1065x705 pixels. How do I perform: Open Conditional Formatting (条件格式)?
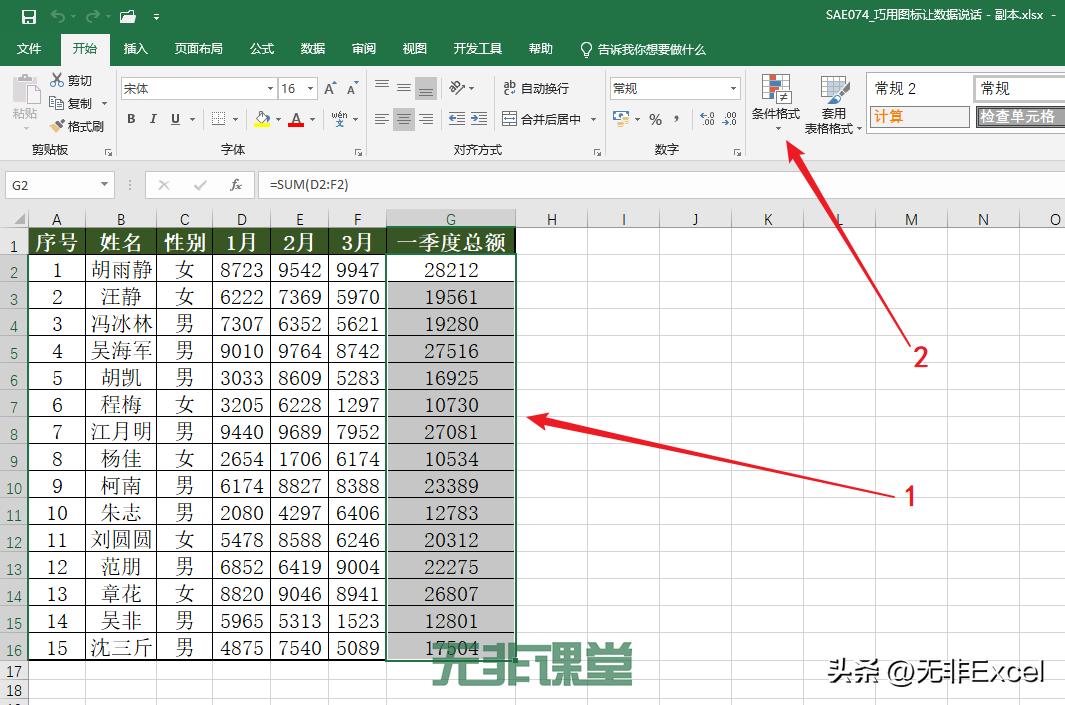[x=776, y=103]
